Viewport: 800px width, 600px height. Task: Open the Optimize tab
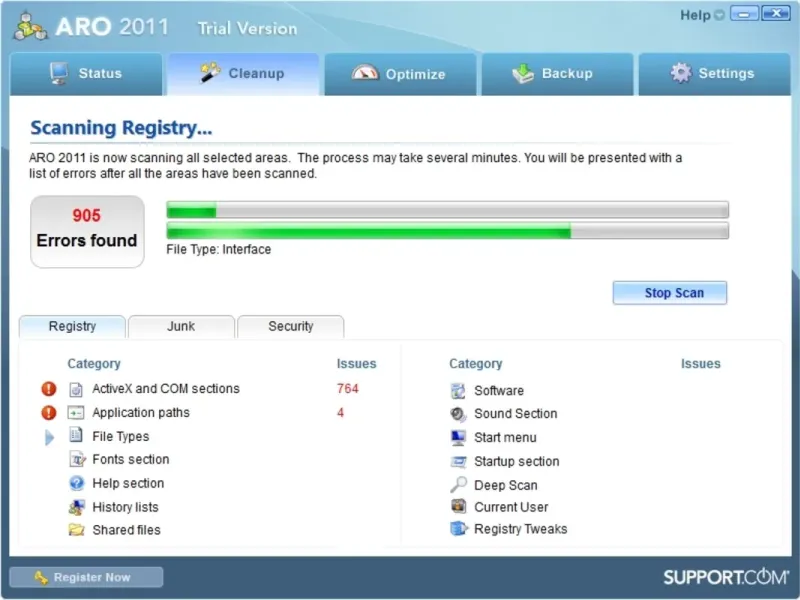[401, 73]
